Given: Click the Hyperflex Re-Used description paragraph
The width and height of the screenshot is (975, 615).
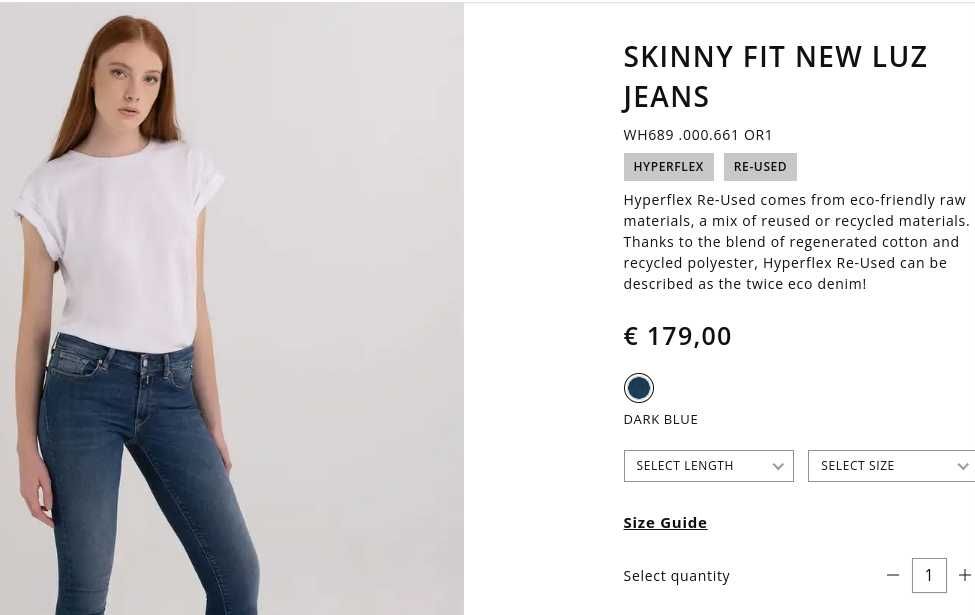Looking at the screenshot, I should click(x=797, y=242).
